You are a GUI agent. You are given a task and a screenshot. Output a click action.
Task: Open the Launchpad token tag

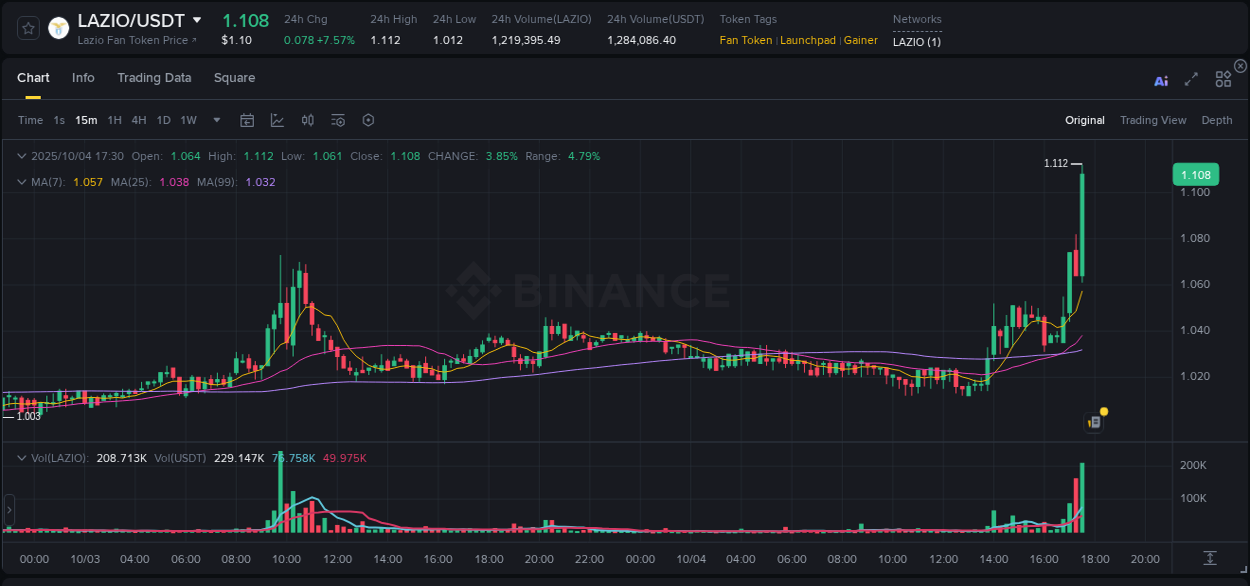pos(808,41)
